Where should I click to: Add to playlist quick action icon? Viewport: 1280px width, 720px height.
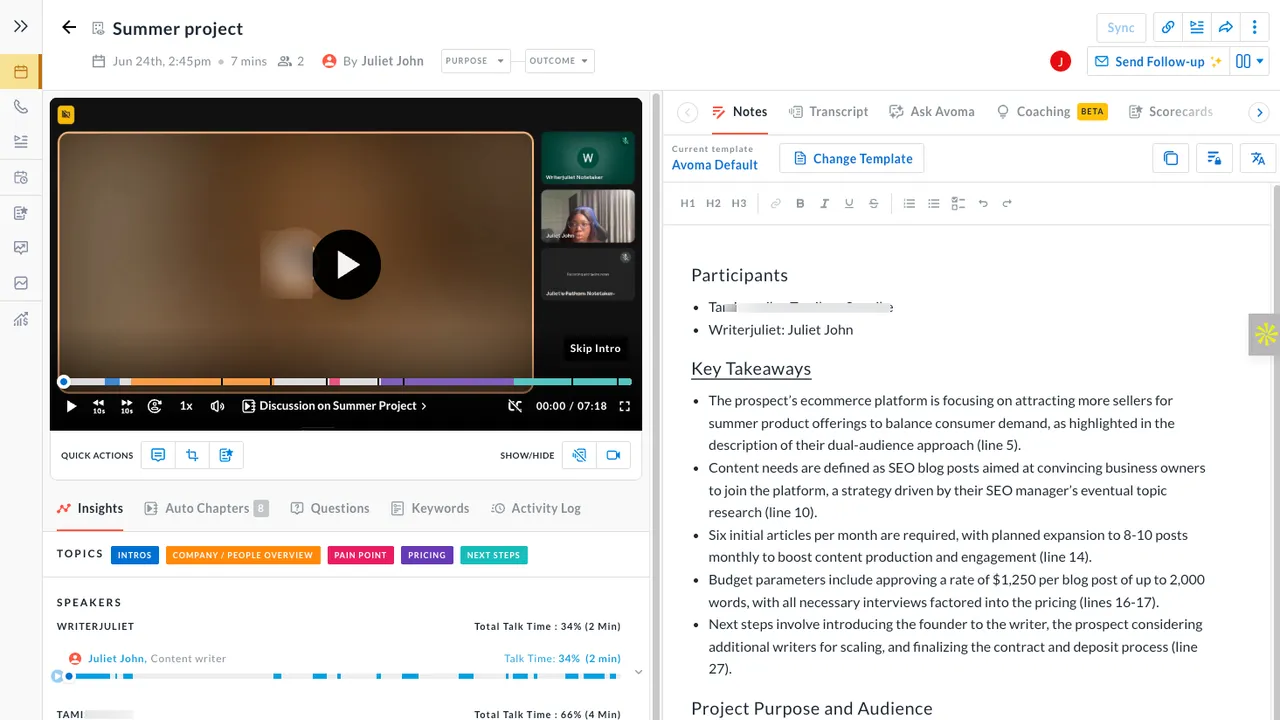[226, 455]
